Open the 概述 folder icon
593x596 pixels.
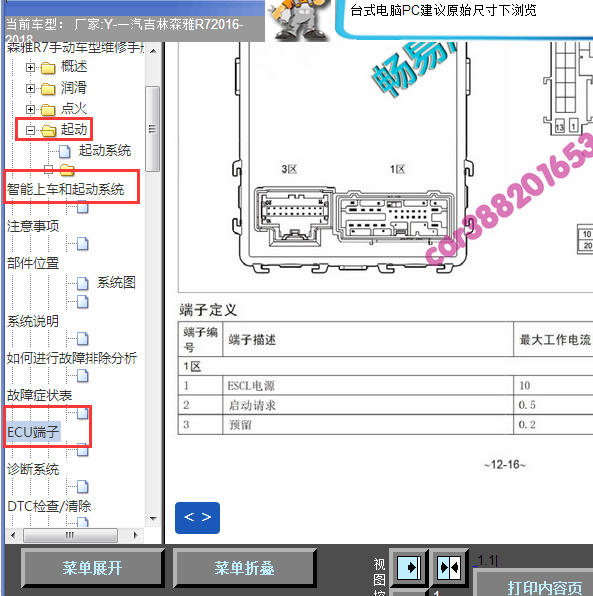click(48, 68)
